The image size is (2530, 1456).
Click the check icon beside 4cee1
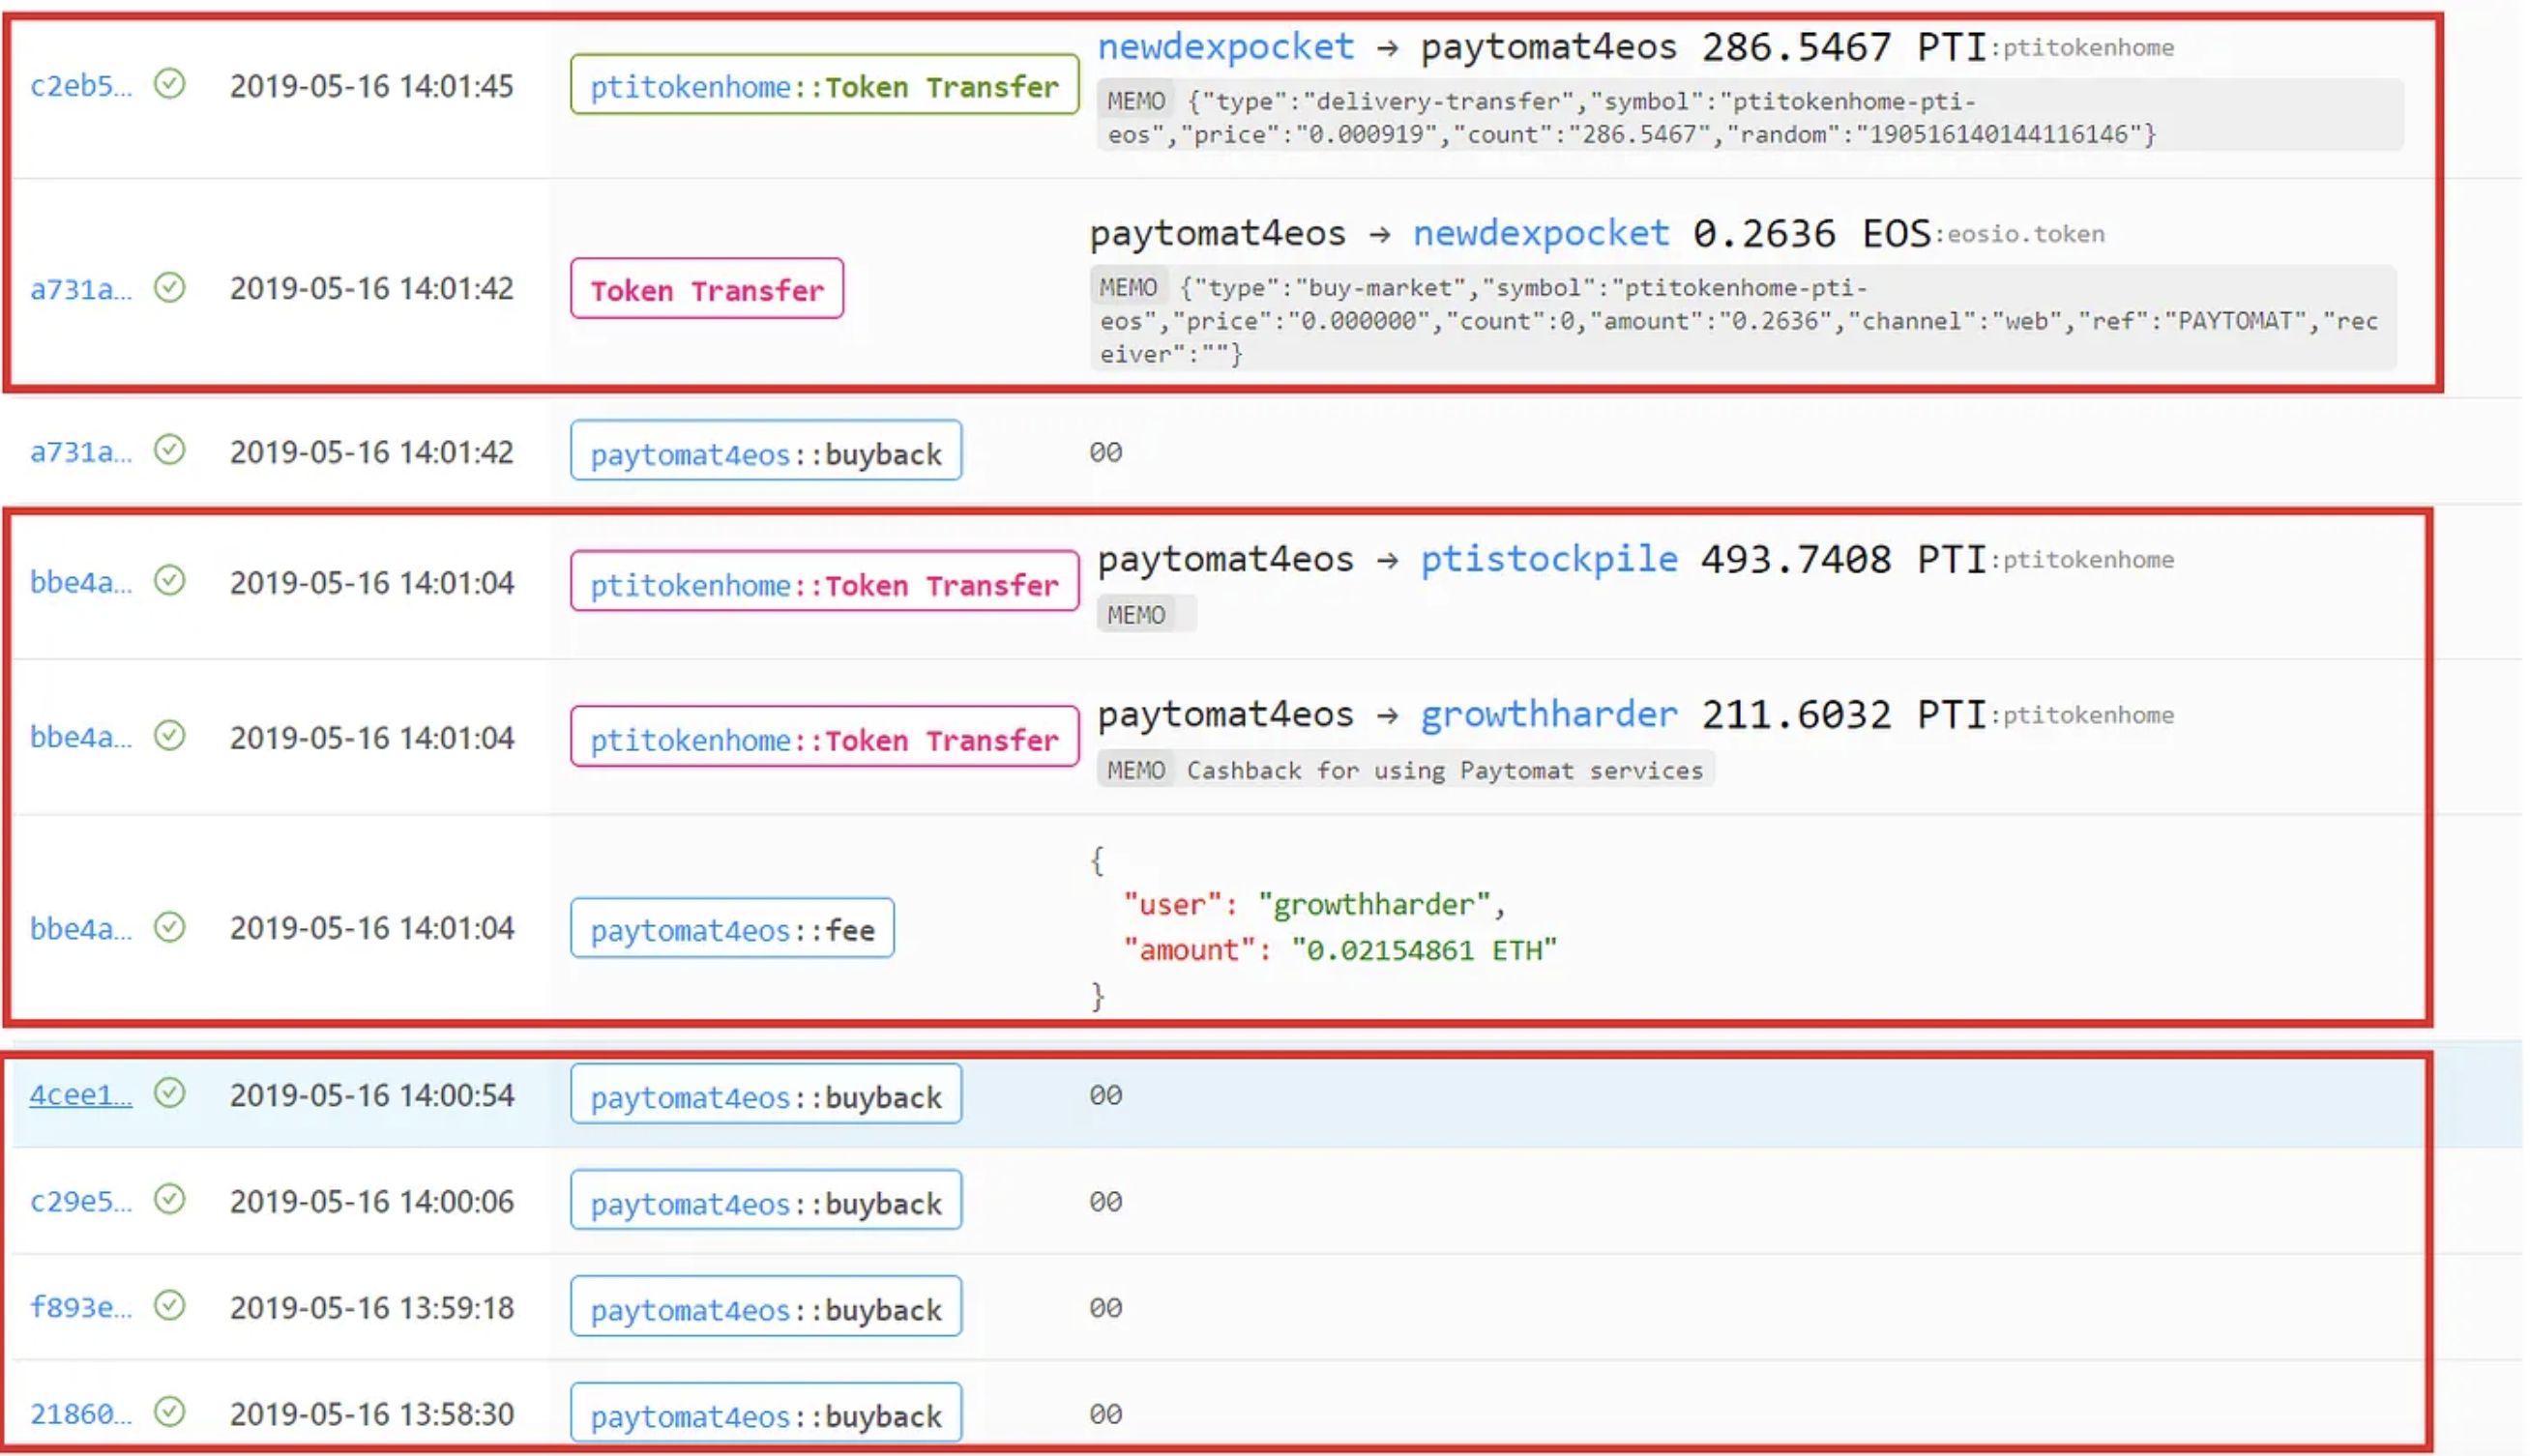click(x=170, y=1093)
